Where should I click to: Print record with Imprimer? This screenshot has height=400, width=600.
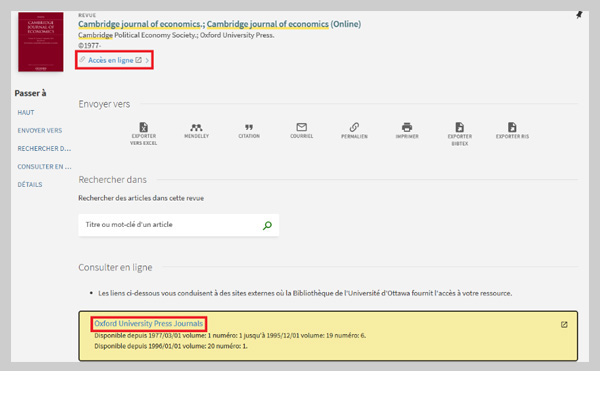click(407, 131)
